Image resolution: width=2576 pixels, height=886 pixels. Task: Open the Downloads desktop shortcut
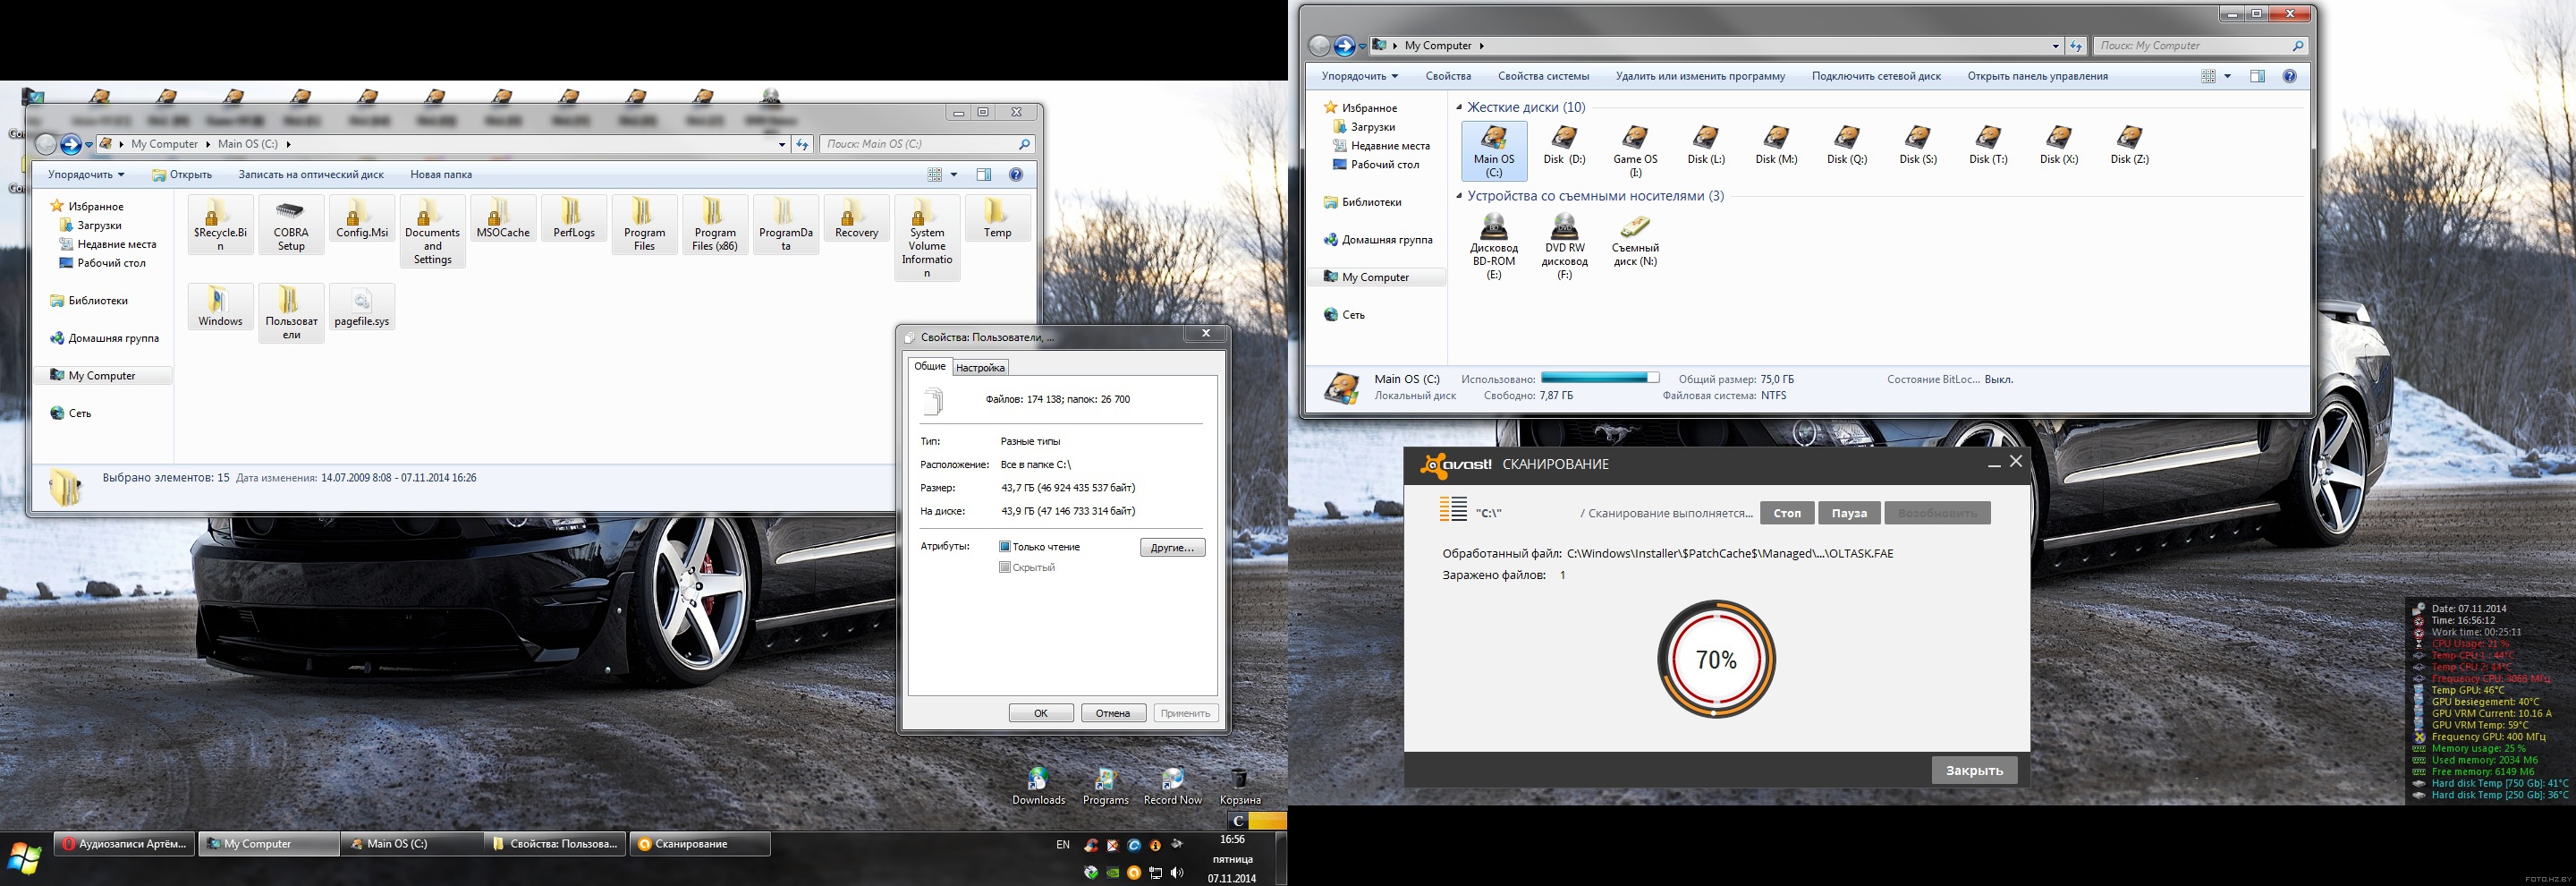click(1038, 786)
